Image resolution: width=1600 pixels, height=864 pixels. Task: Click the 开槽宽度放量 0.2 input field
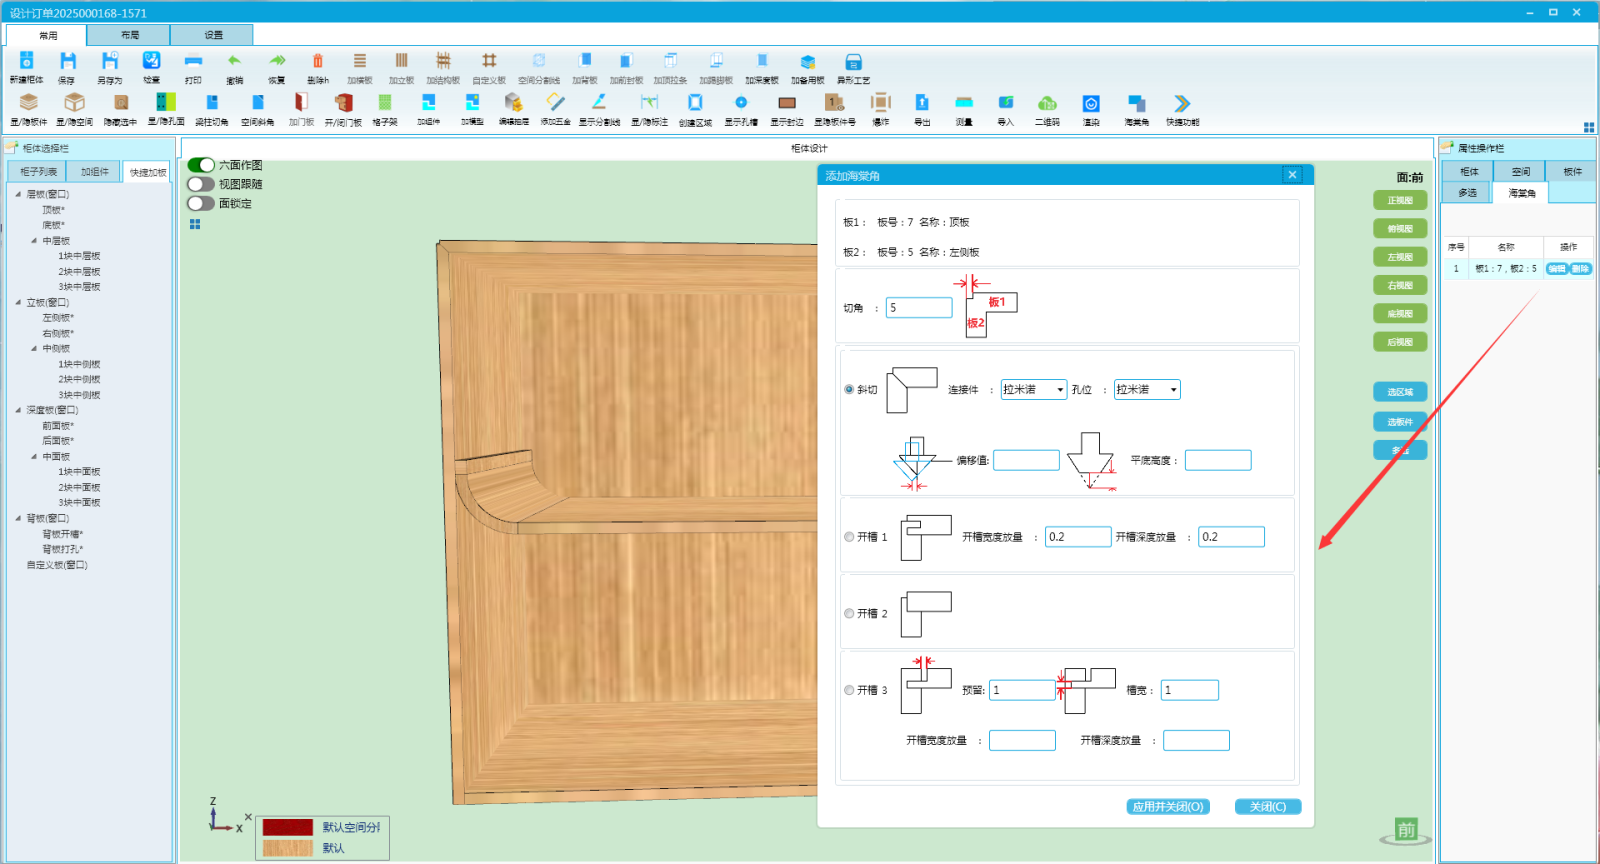click(1078, 537)
